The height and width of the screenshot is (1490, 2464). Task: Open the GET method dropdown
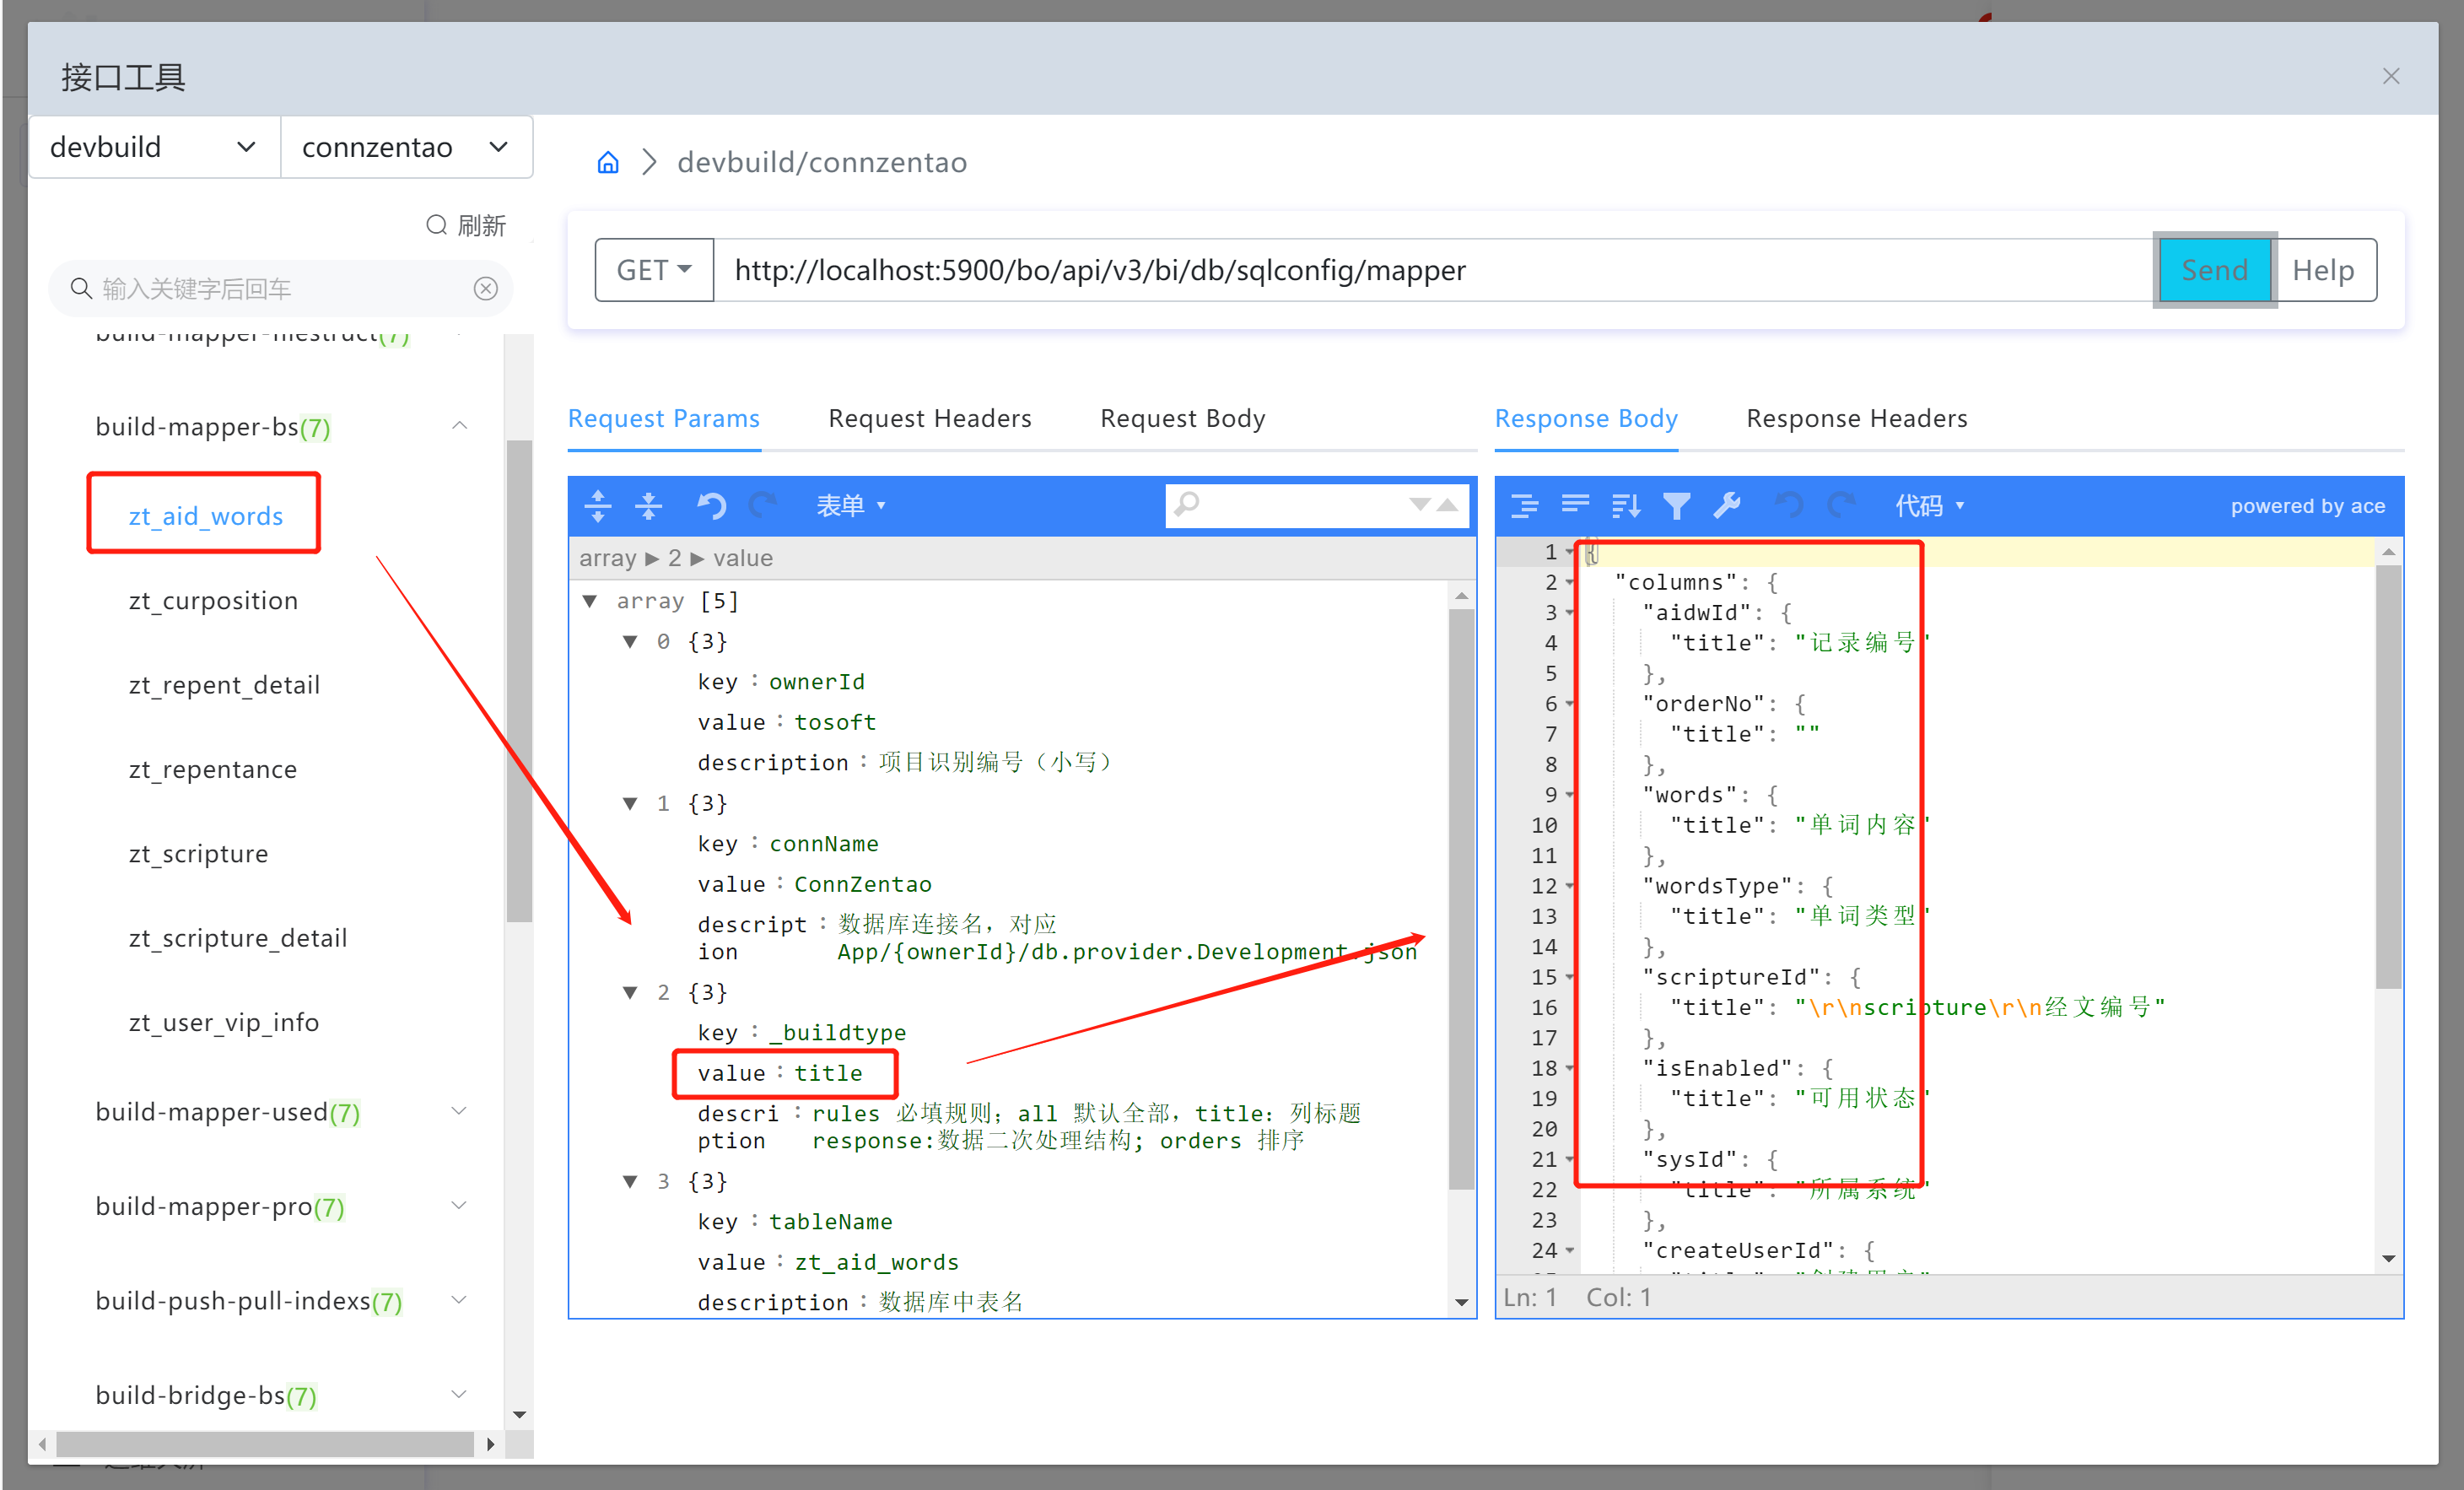(x=654, y=270)
